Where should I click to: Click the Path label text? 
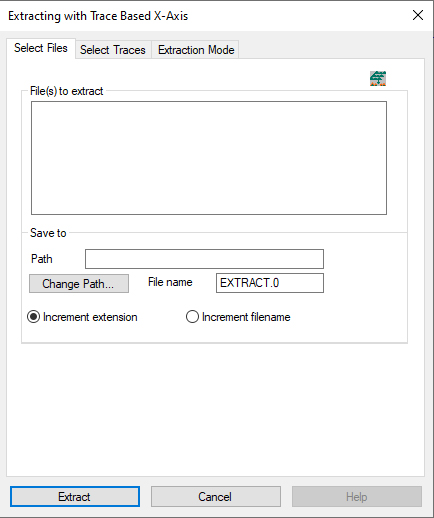(42, 259)
